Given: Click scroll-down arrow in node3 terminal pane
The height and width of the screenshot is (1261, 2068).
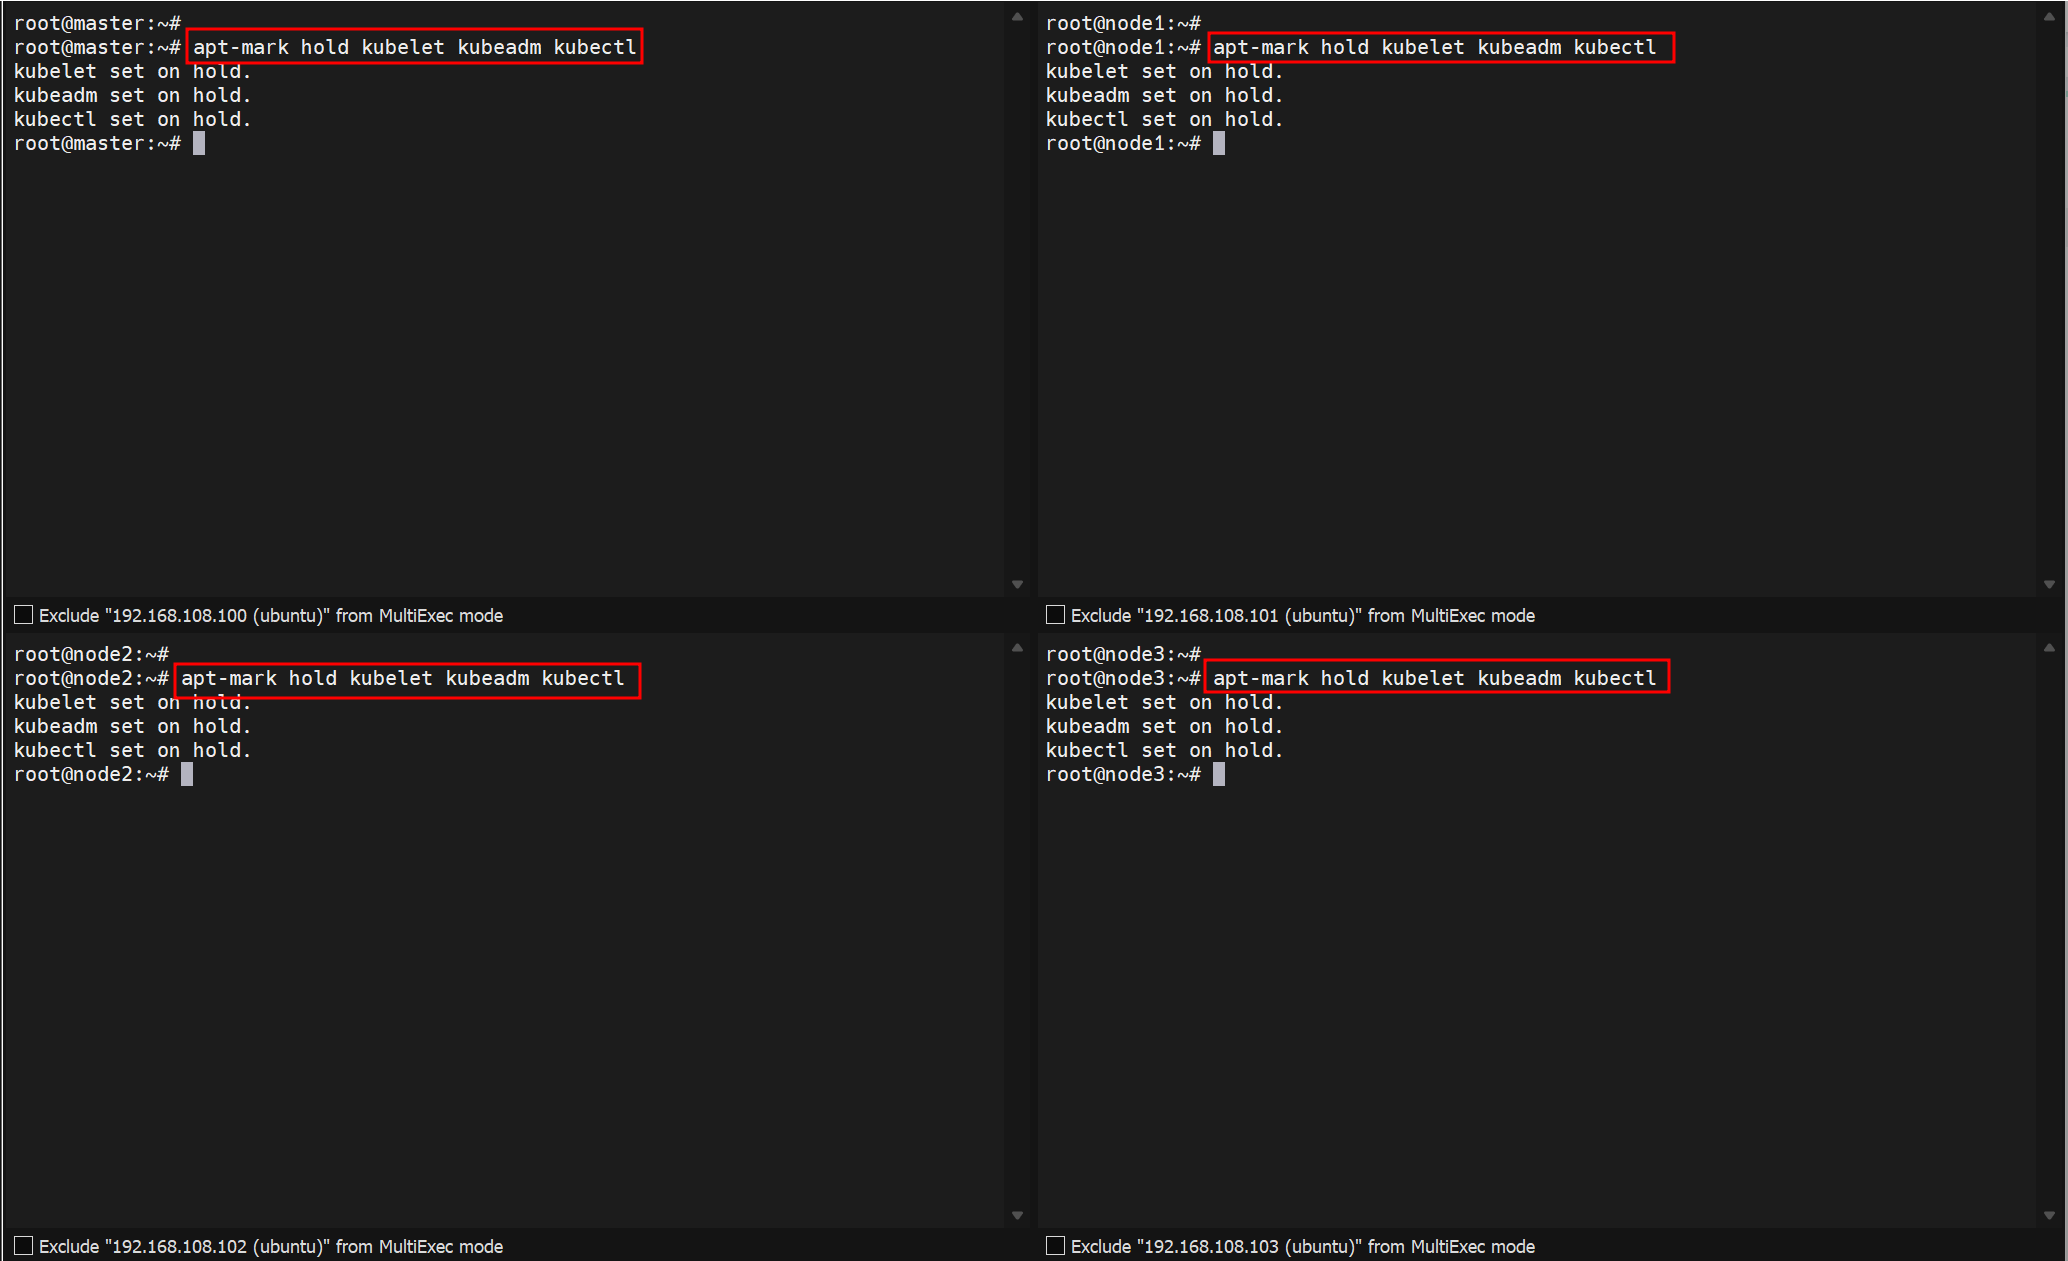Looking at the screenshot, I should click(2049, 1215).
